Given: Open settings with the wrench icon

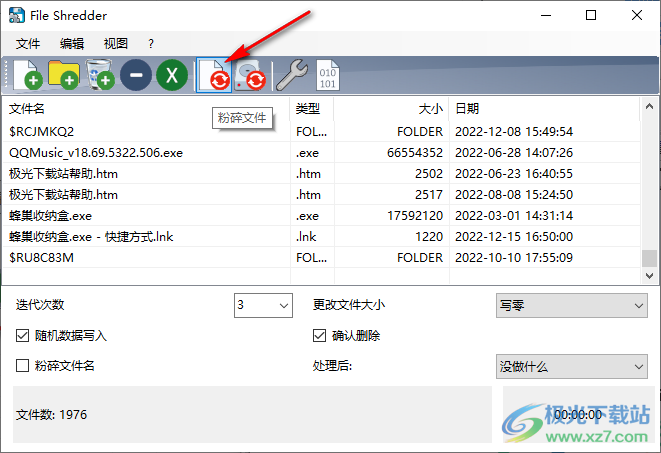Looking at the screenshot, I should click(292, 75).
